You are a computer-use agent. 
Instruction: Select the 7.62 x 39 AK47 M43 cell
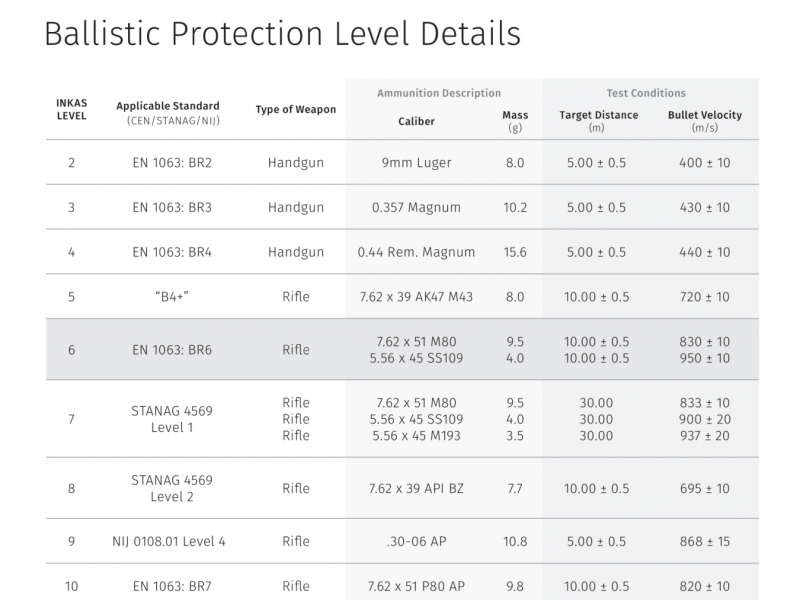tap(416, 297)
